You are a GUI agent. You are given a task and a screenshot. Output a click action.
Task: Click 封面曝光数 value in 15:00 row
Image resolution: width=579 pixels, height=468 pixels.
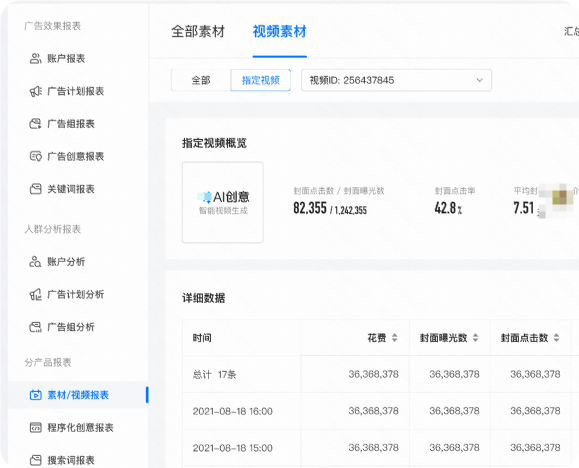(454, 448)
